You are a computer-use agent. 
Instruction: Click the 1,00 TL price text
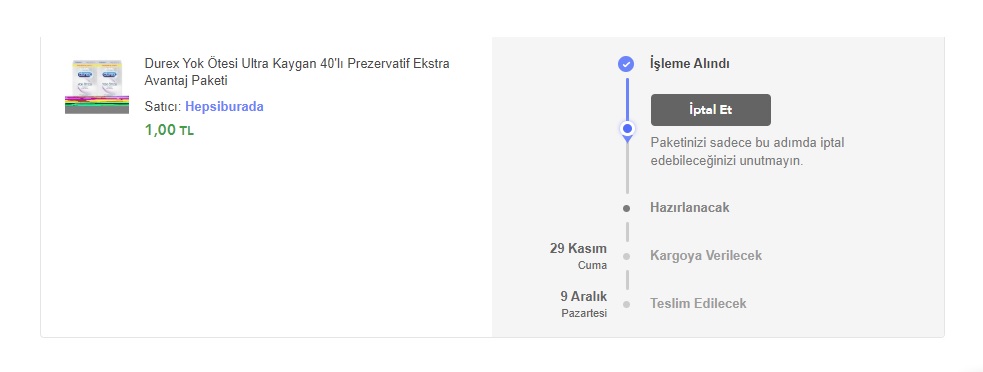169,130
